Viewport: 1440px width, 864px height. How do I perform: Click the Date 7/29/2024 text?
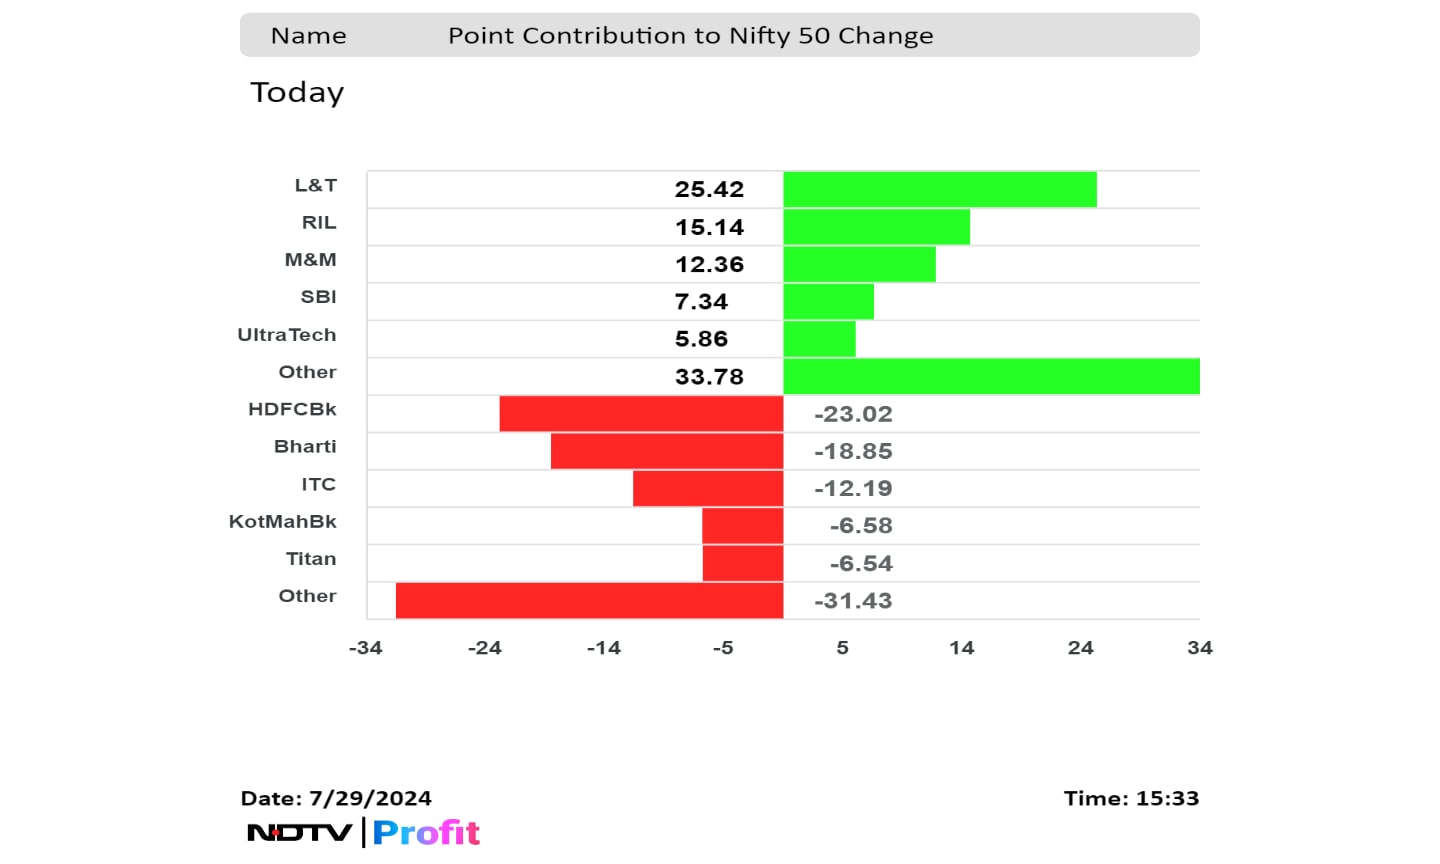[336, 798]
